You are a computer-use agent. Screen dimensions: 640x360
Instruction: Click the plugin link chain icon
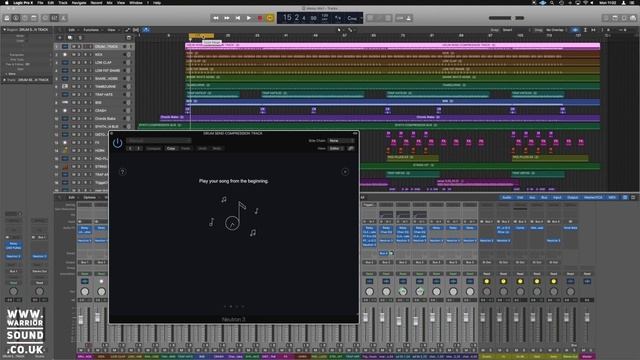351,149
